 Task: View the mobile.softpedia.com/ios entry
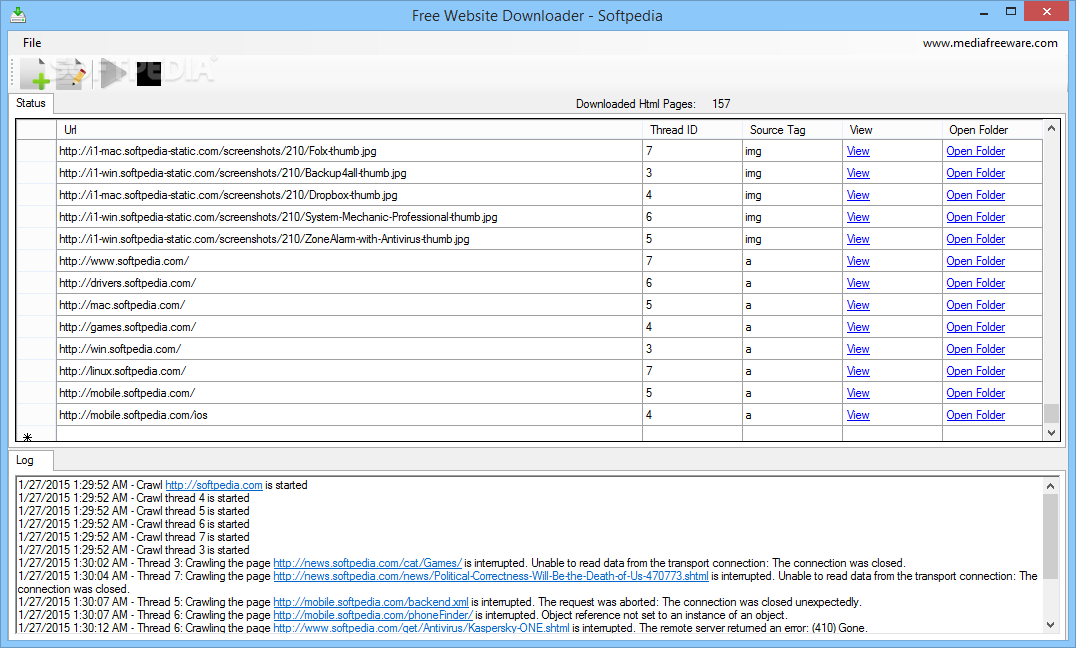coord(858,415)
